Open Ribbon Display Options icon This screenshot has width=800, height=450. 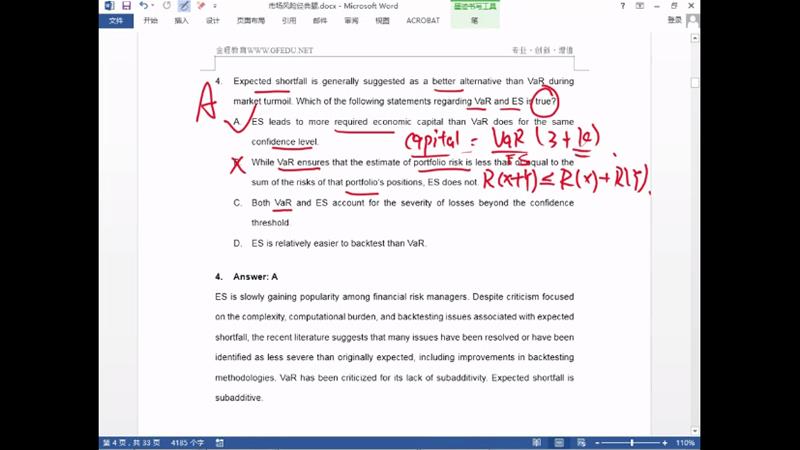pos(640,6)
